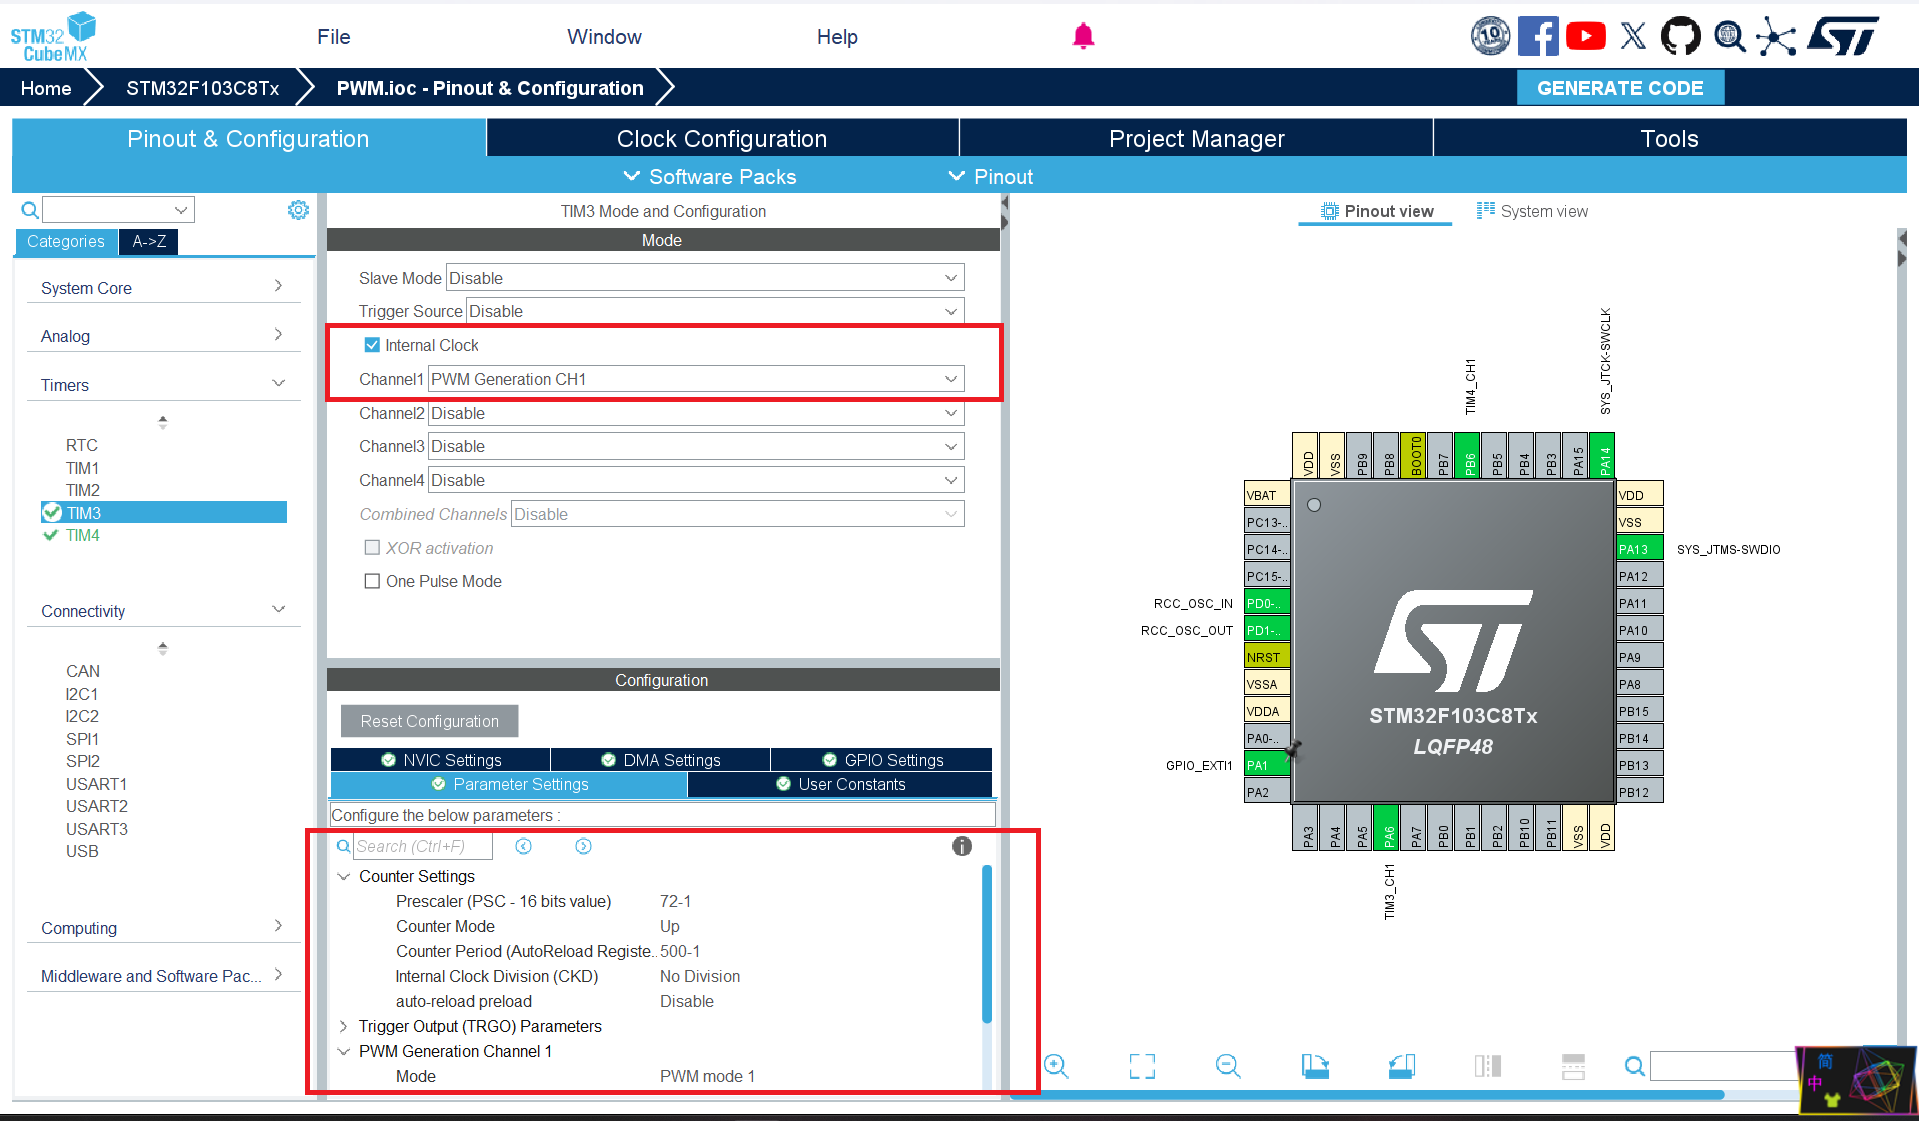Click the PA13 pin on the chip
Viewport: 1919px width, 1121px height.
point(1640,549)
